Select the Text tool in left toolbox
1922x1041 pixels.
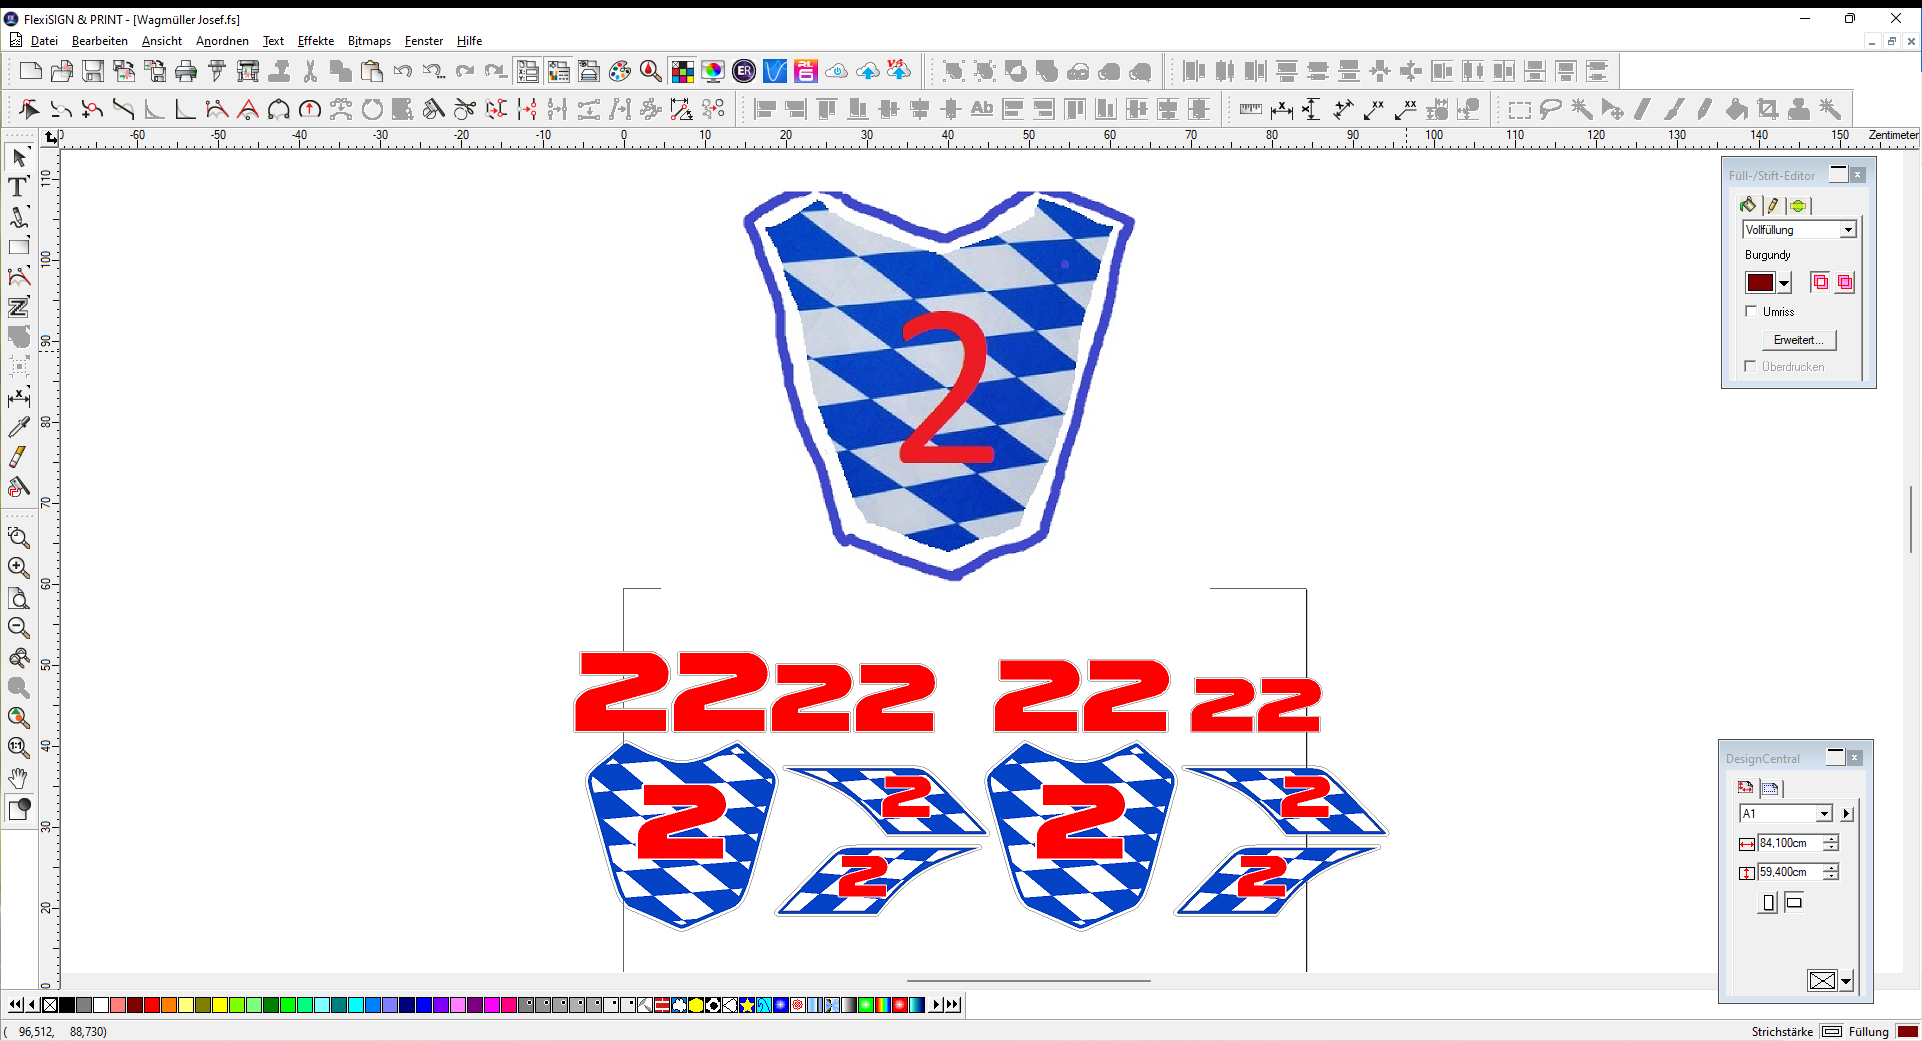18,187
